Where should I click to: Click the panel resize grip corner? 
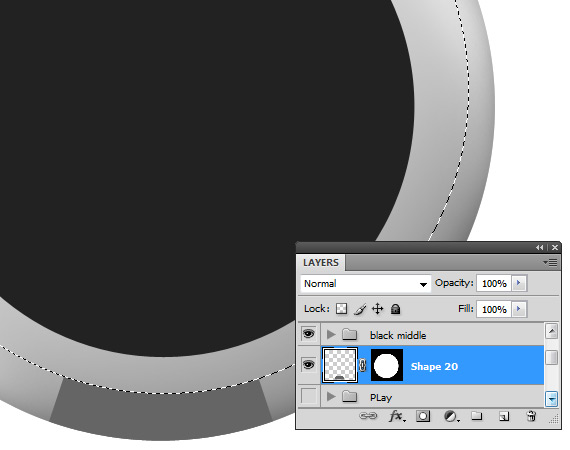554,420
